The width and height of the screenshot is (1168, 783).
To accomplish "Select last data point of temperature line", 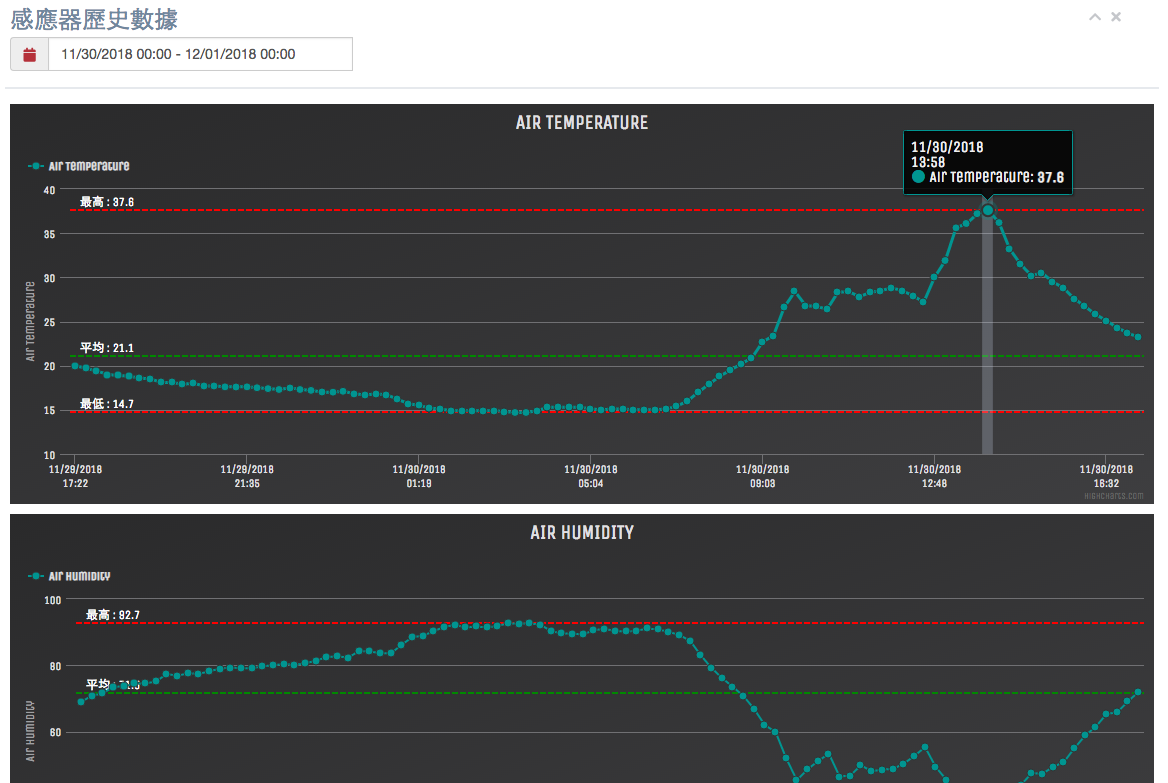I will point(1138,337).
